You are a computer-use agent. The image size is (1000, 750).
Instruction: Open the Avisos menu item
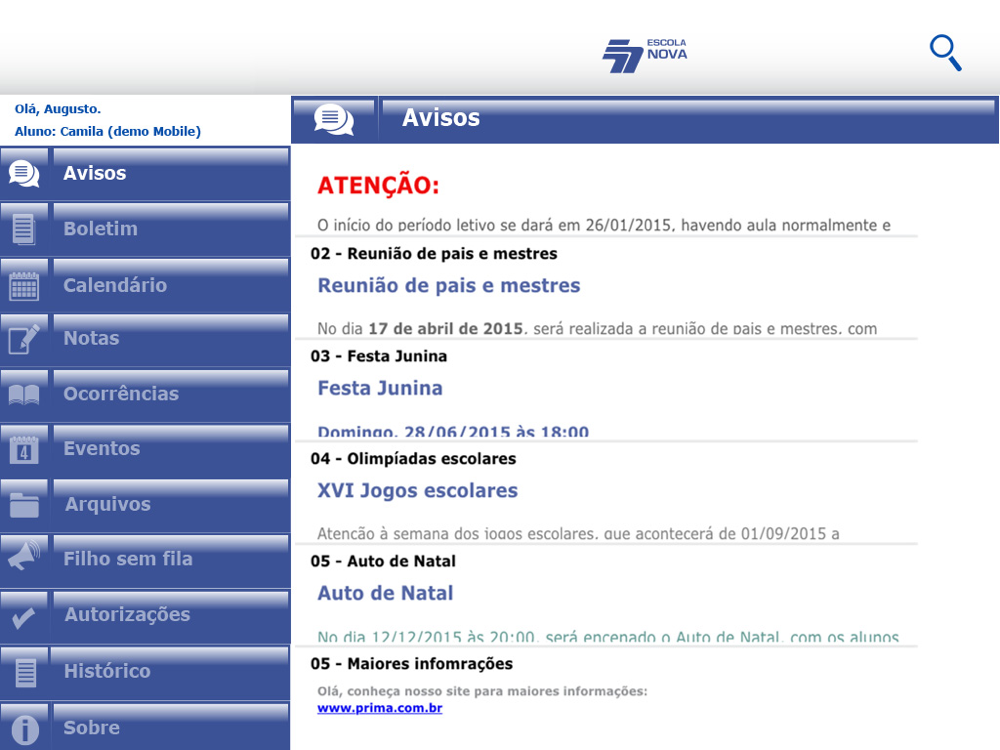click(145, 173)
